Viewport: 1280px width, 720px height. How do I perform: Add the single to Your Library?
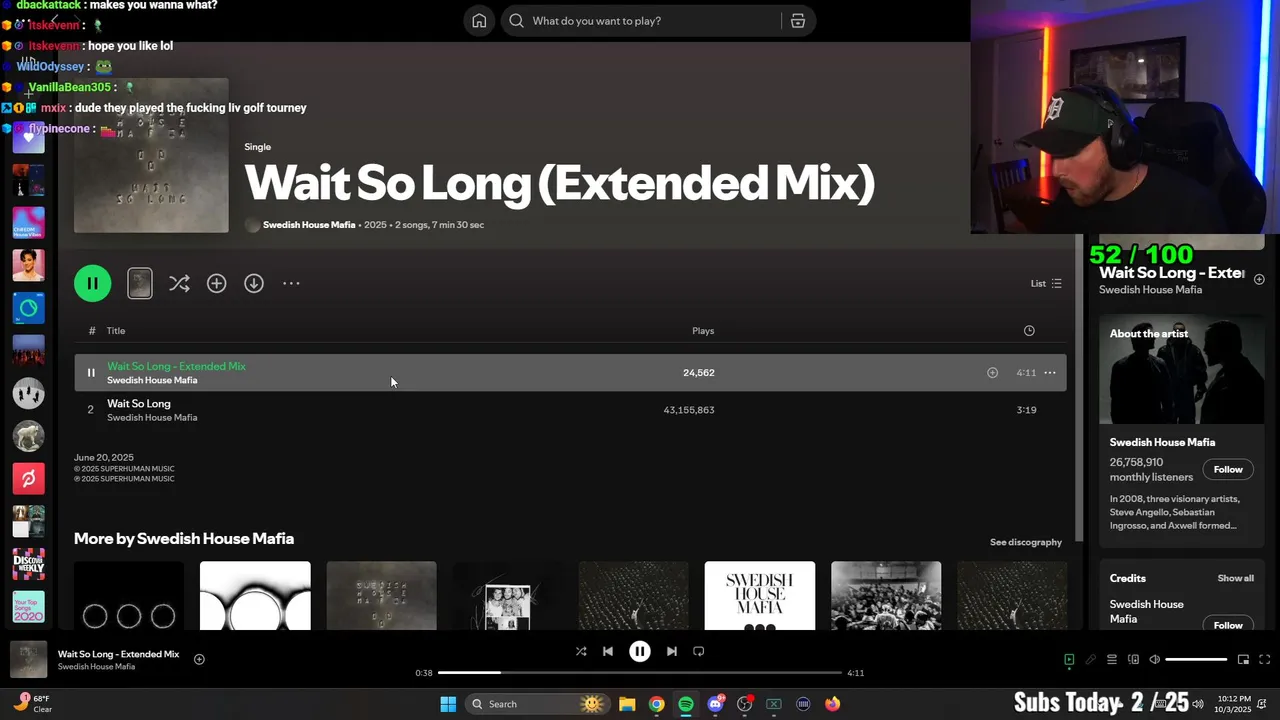(216, 284)
